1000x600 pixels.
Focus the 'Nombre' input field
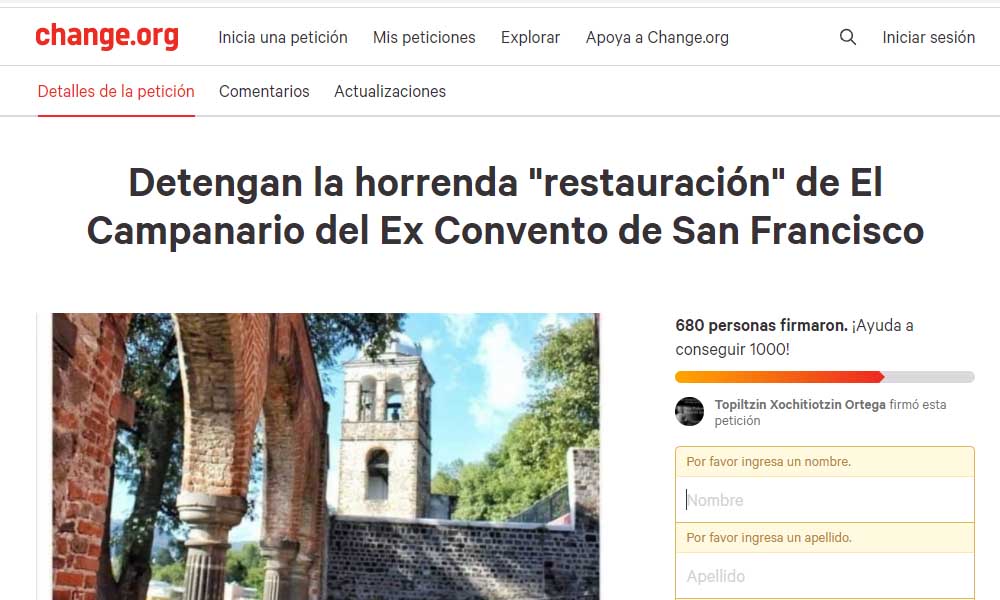825,500
